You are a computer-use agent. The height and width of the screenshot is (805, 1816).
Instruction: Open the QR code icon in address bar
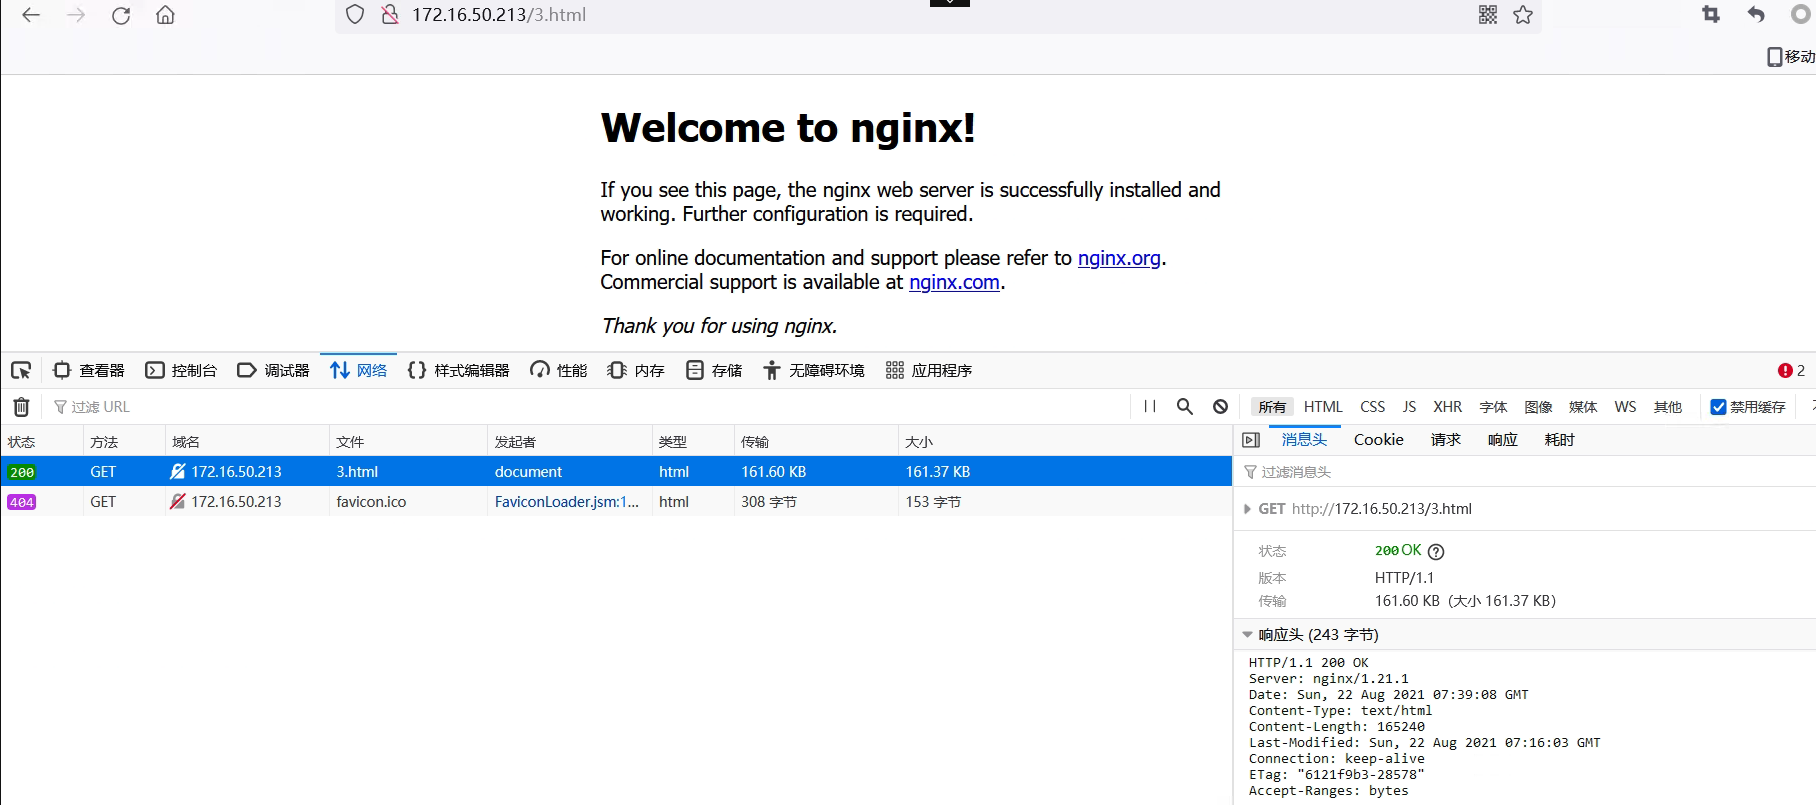coord(1488,15)
